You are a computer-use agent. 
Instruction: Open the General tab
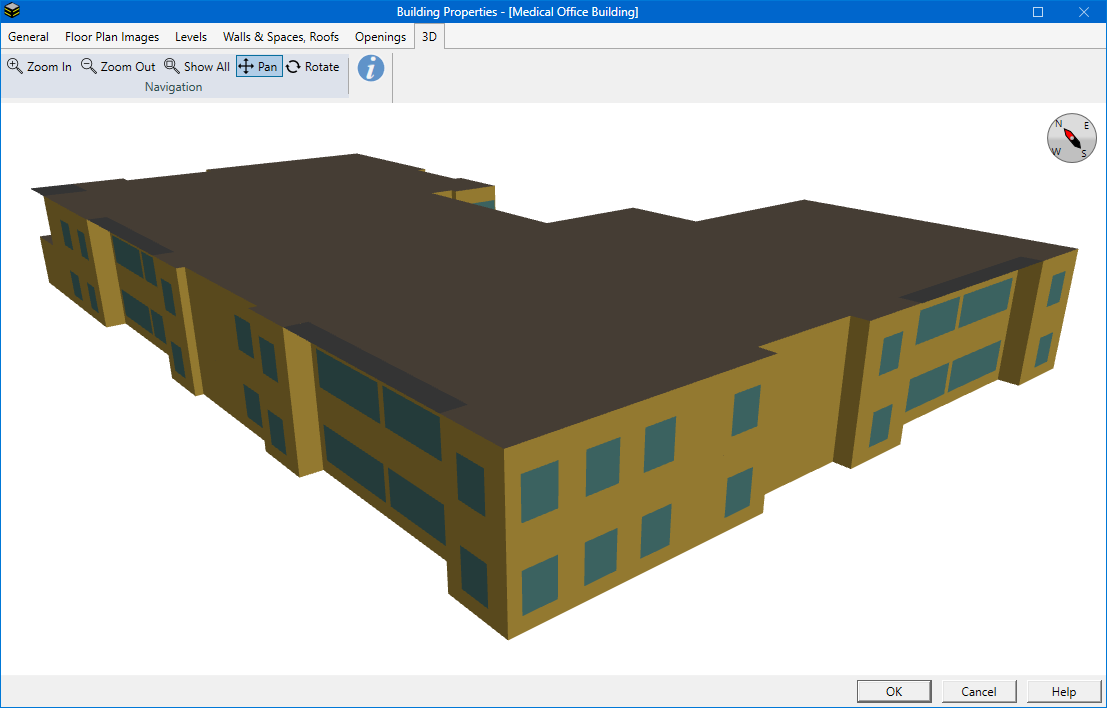tap(28, 37)
